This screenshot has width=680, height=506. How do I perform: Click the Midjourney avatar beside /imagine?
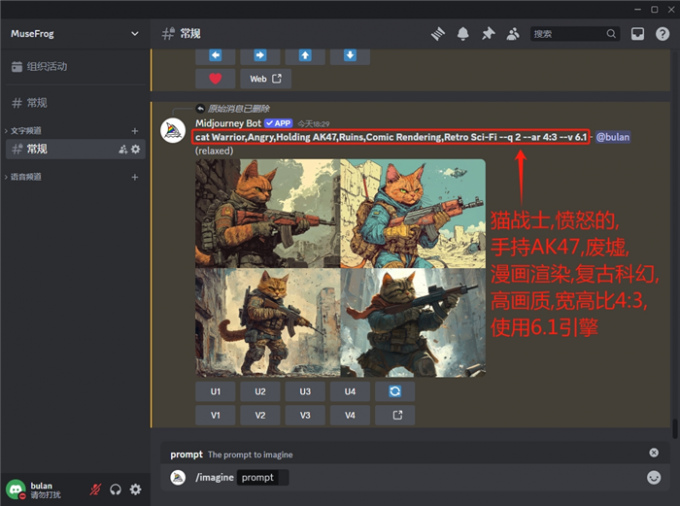tap(178, 477)
